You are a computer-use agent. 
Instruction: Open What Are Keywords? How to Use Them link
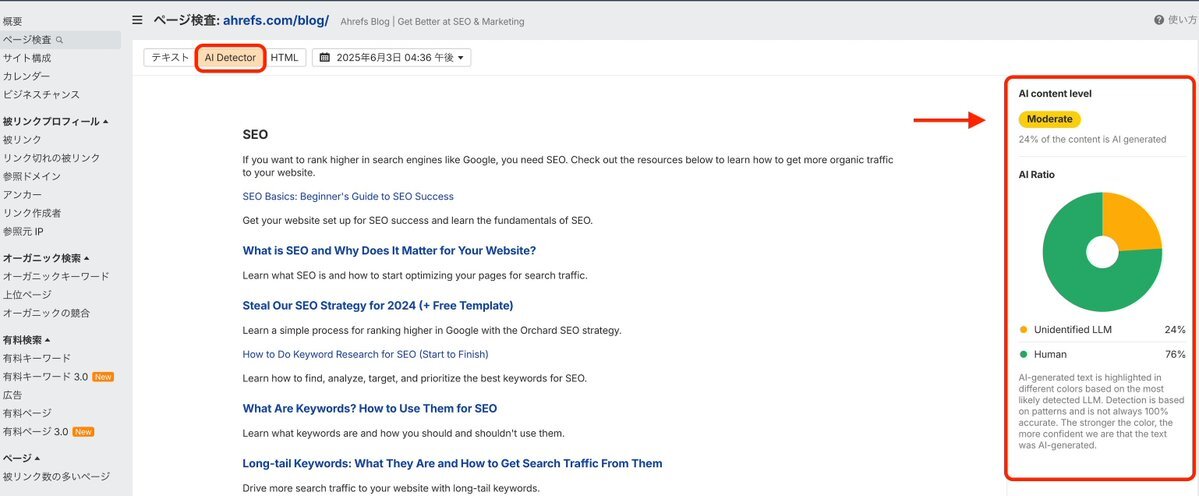tap(370, 408)
